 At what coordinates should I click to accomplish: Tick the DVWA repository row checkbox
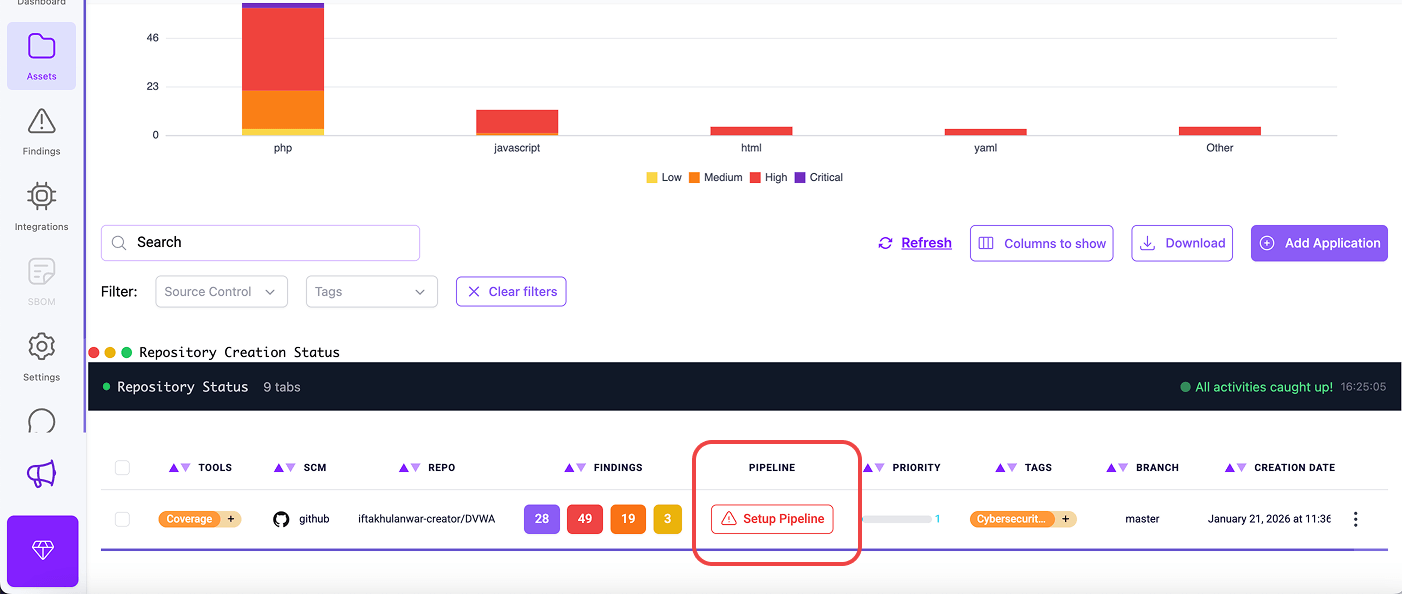122,519
